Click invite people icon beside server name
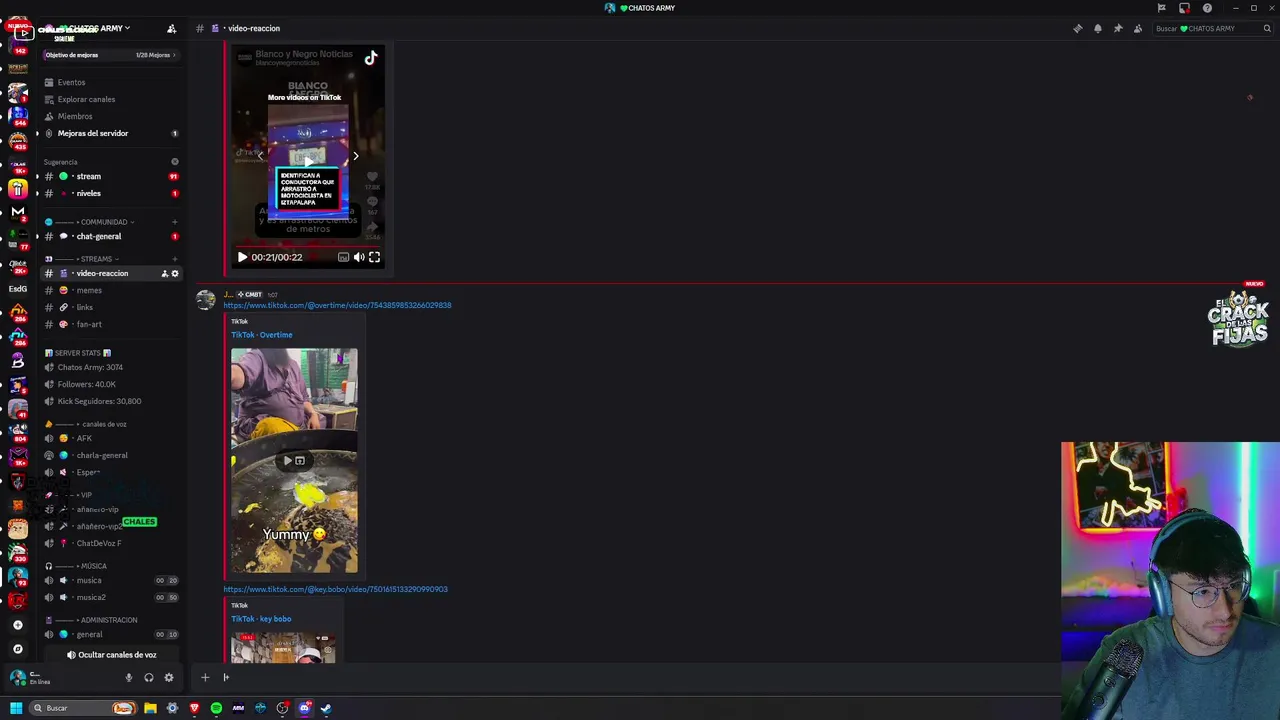Viewport: 1280px width, 720px height. 171,29
